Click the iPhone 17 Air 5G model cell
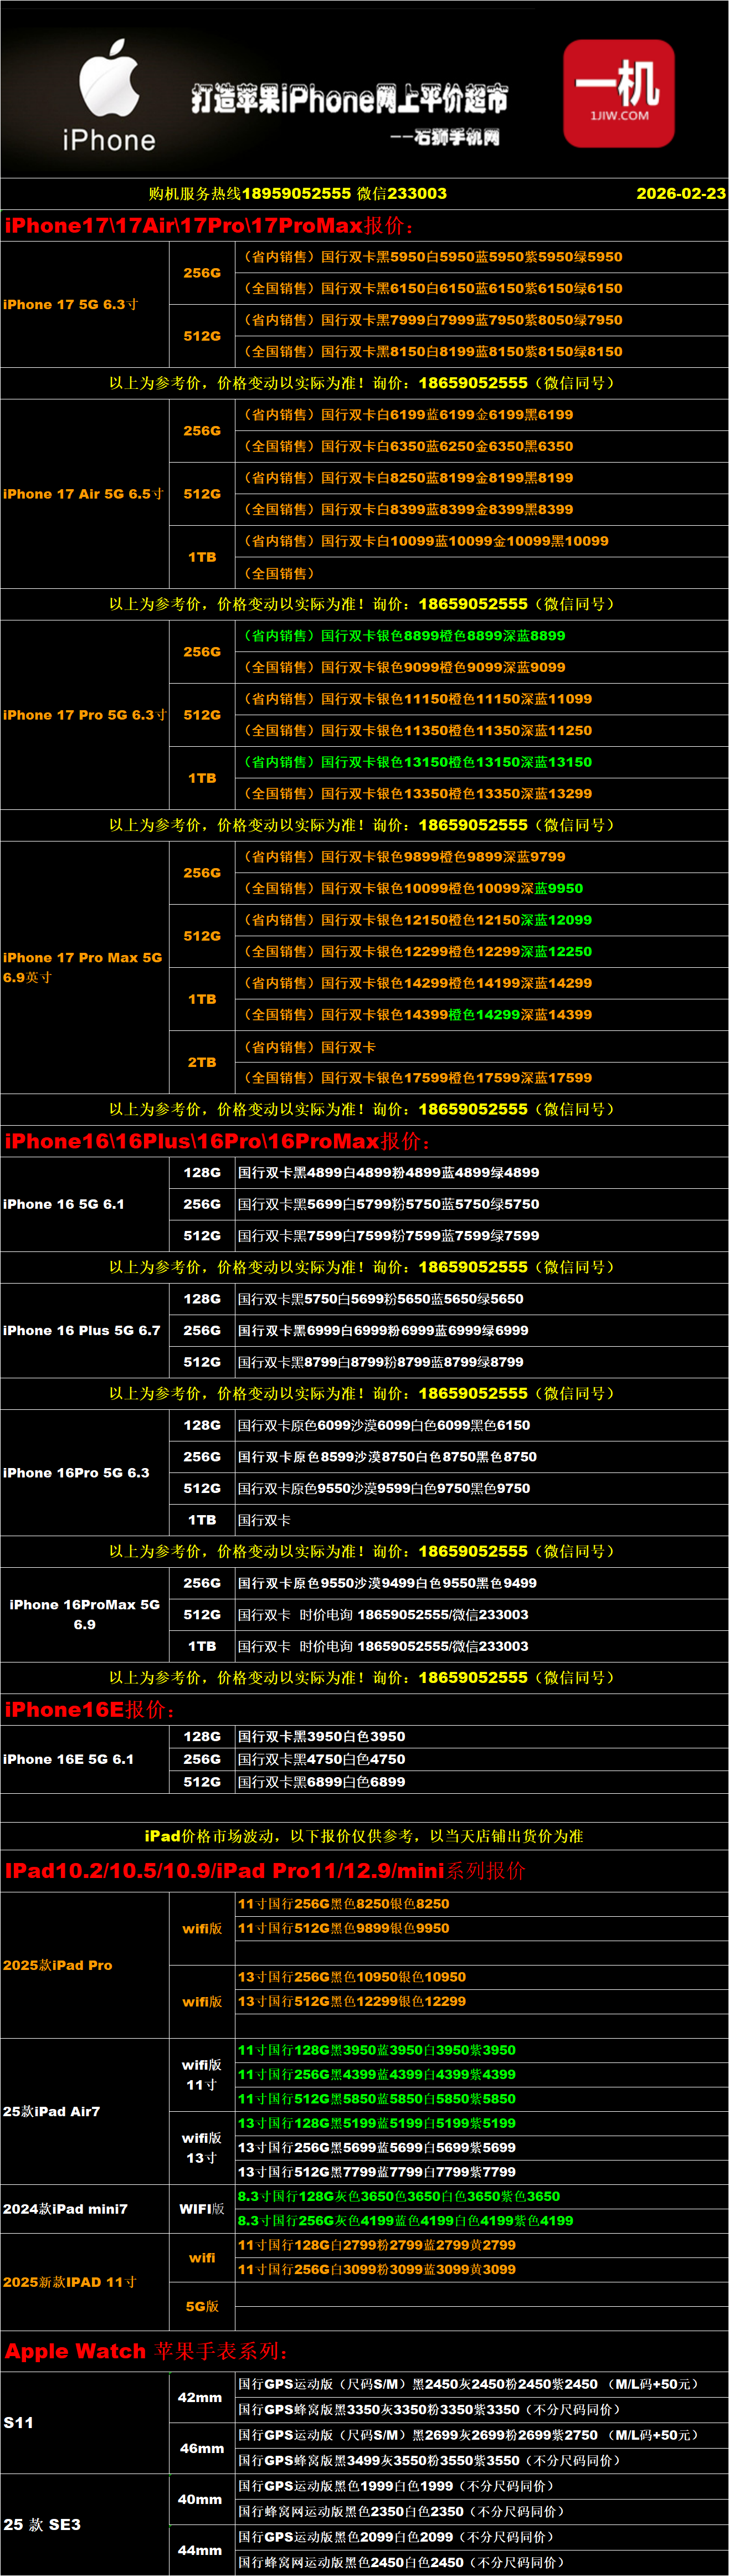Screen dimensions: 729x2576 coord(83,494)
